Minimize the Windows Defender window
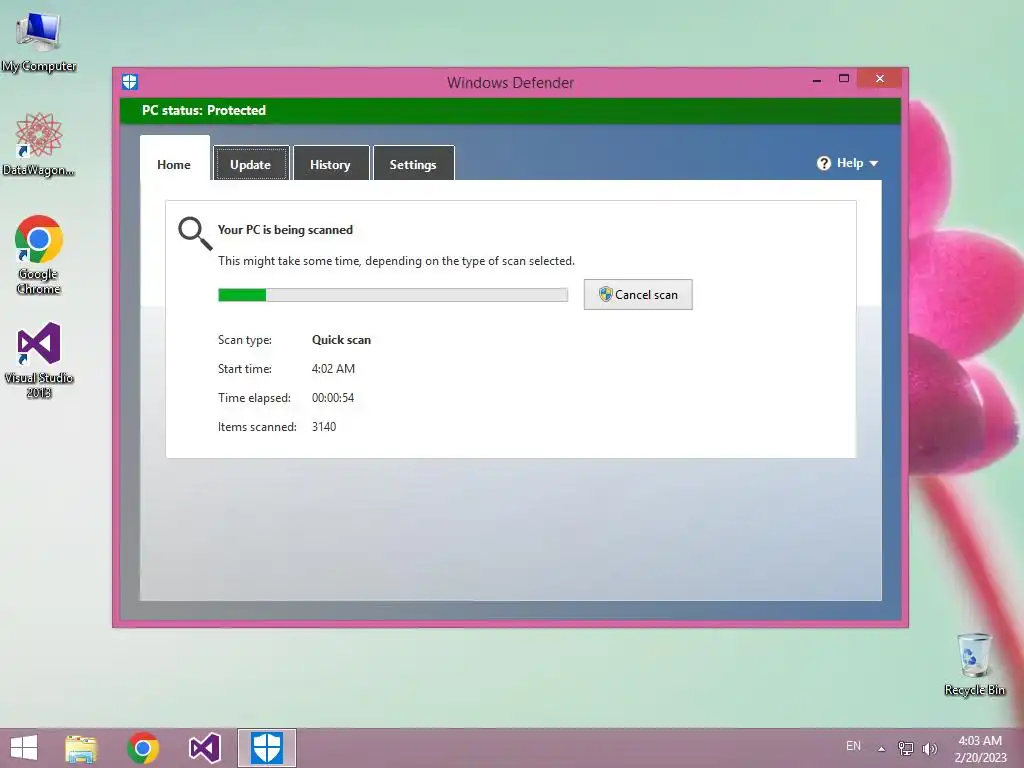The image size is (1024, 768). point(817,80)
